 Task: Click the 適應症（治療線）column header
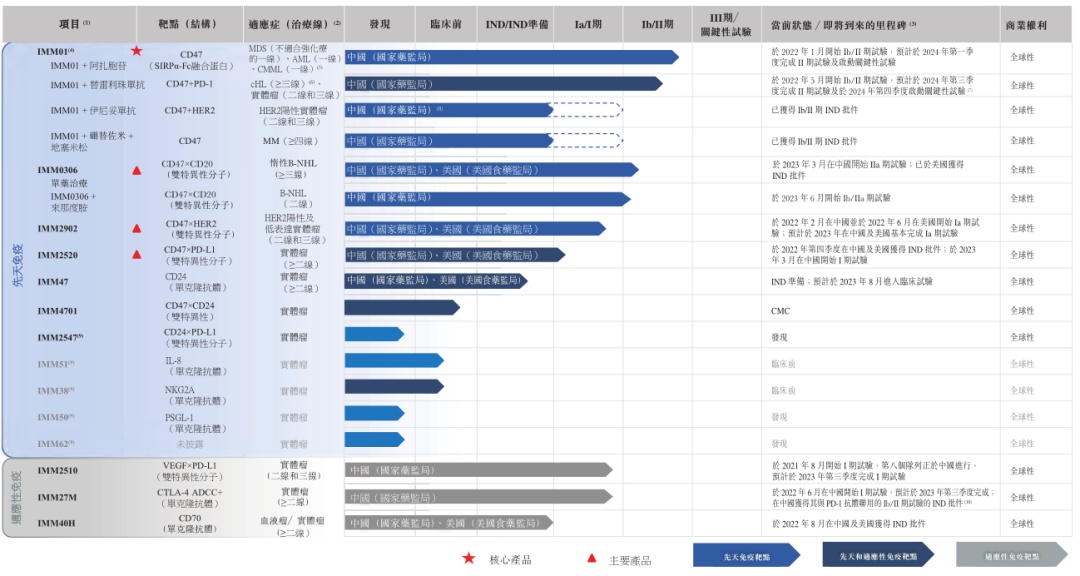tap(294, 24)
